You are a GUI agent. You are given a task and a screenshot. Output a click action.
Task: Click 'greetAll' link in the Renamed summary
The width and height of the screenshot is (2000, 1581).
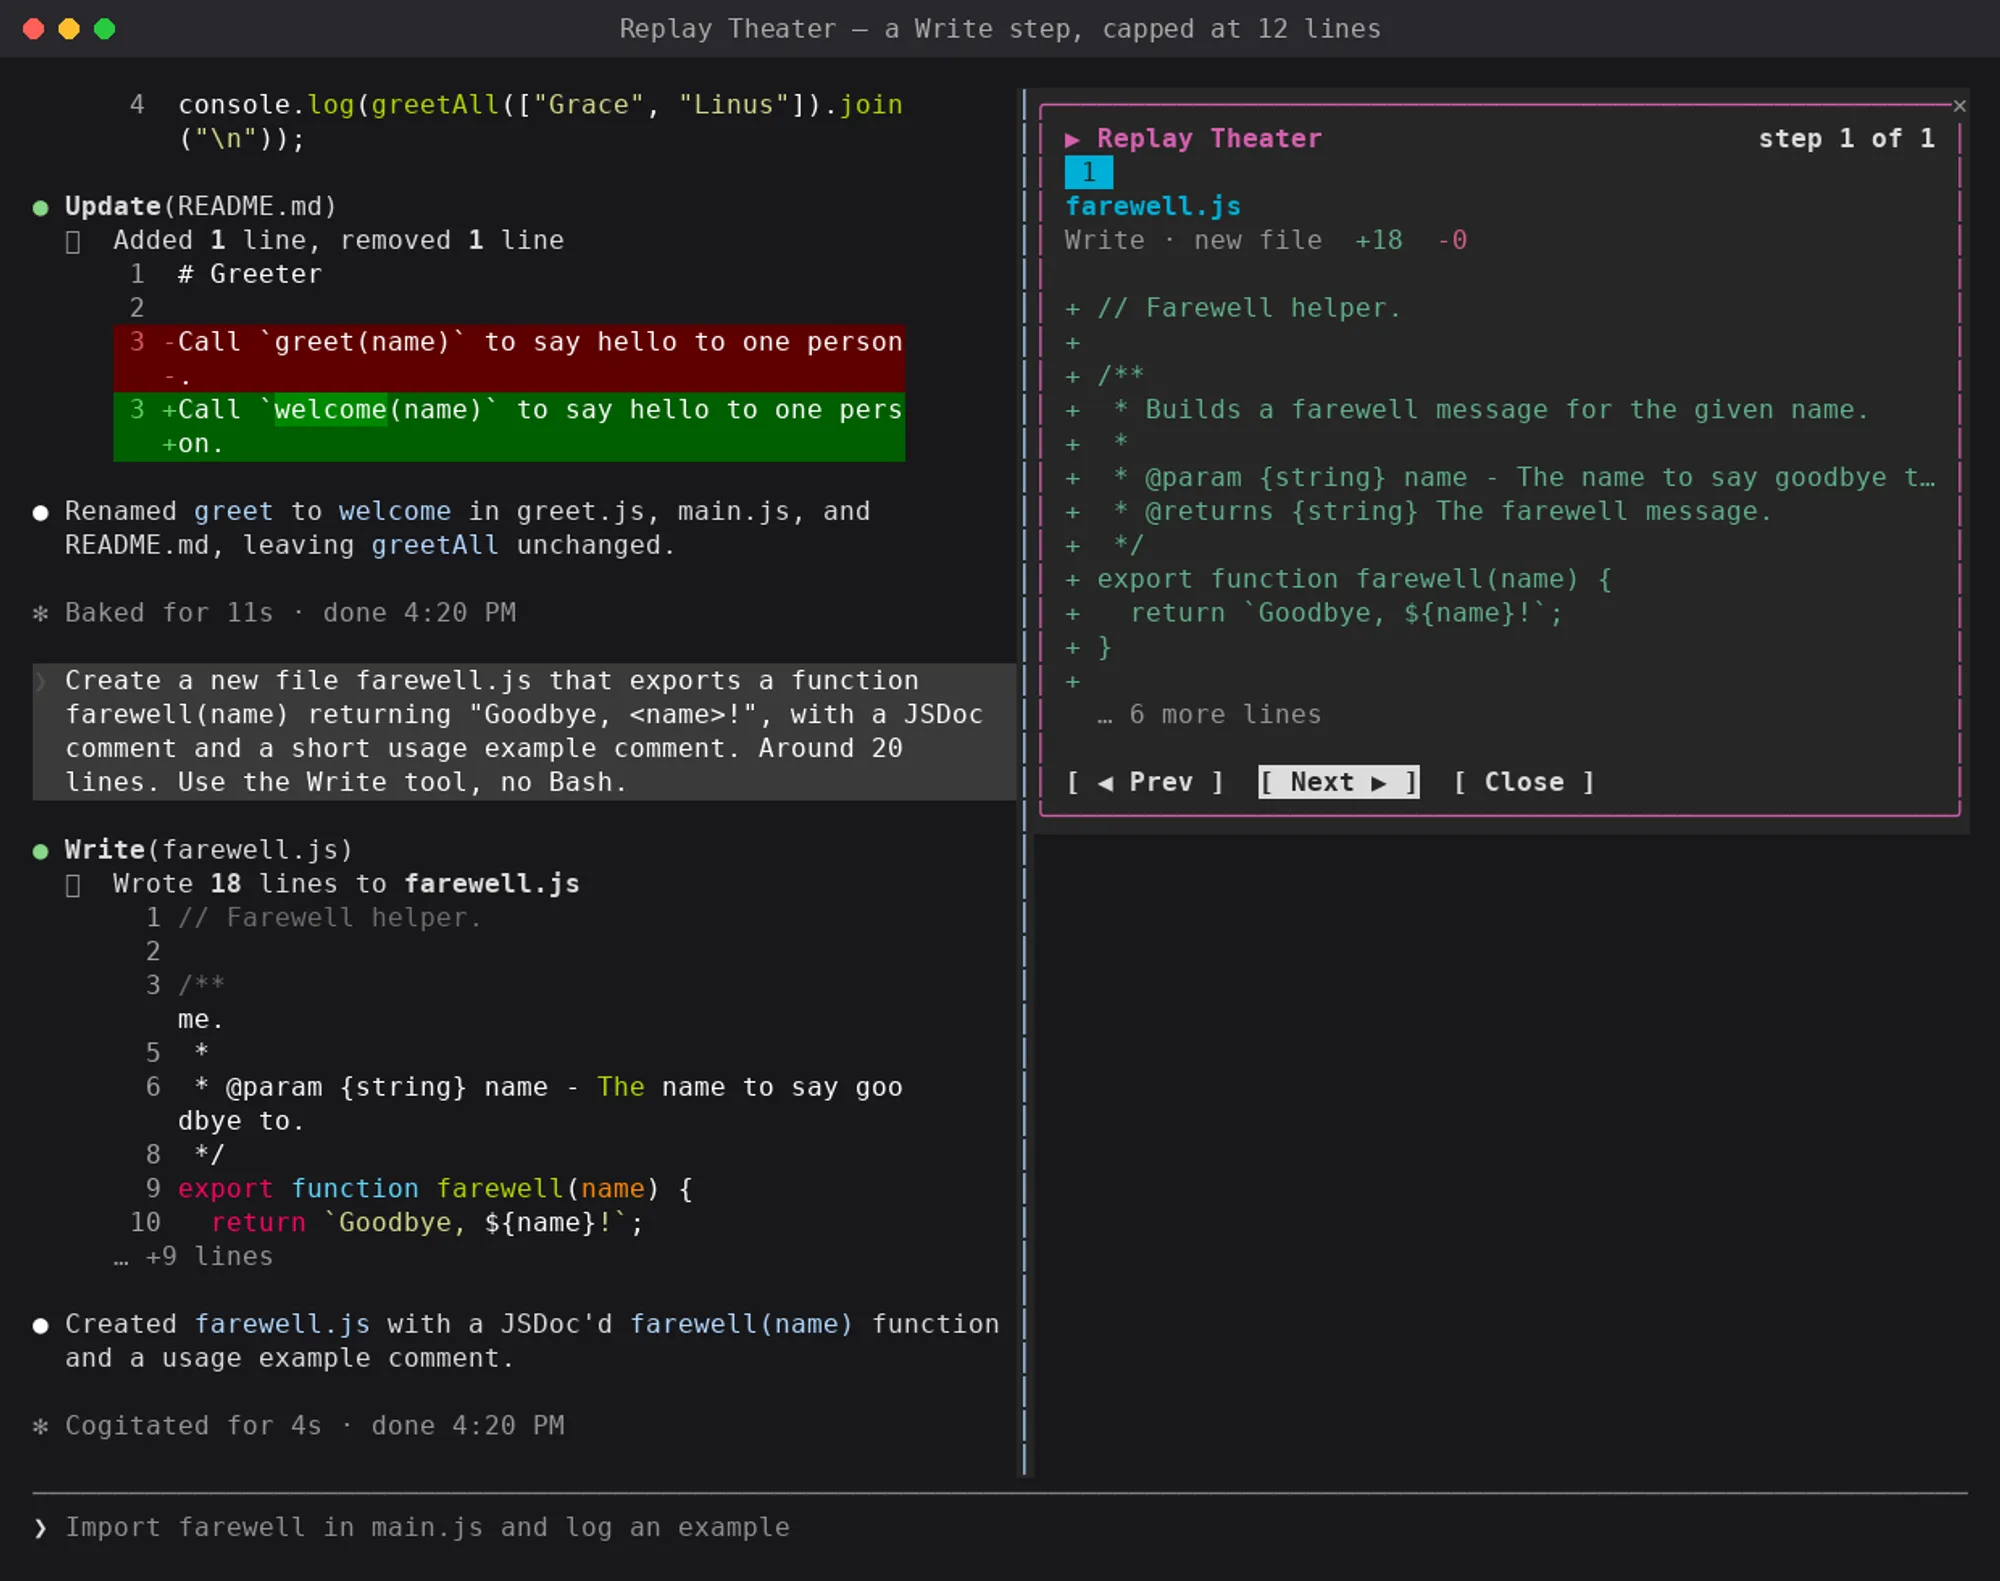pyautogui.click(x=435, y=545)
